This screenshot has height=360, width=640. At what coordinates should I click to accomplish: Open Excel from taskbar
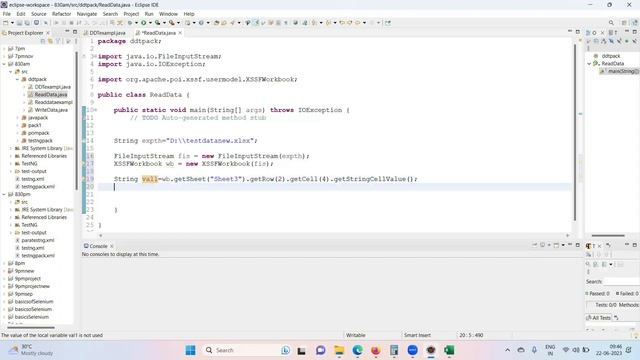click(449, 350)
